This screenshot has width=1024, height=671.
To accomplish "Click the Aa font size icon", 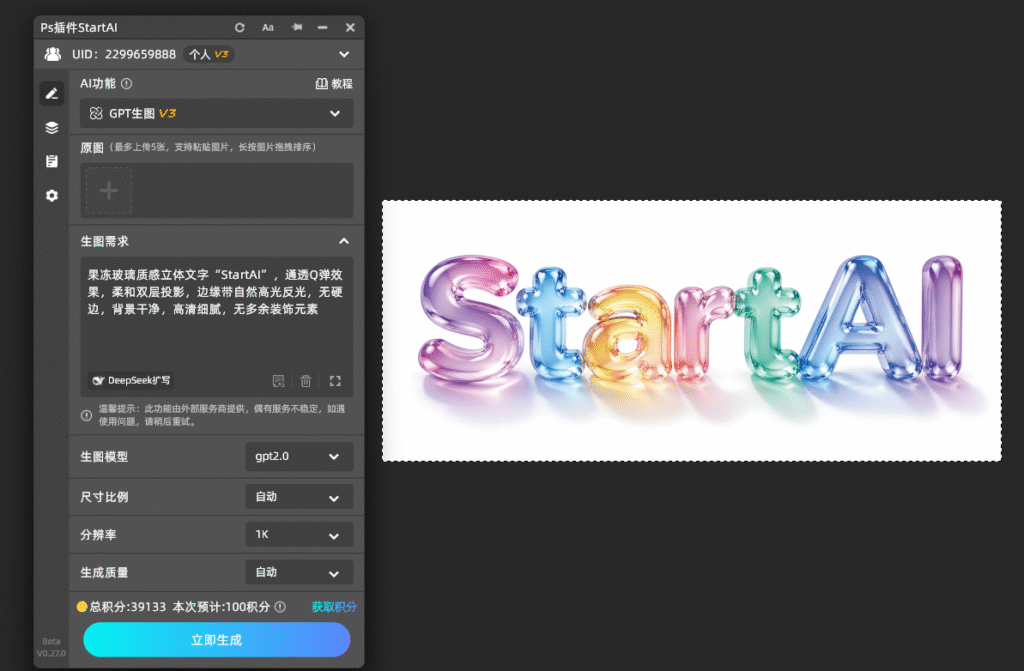I will point(268,27).
